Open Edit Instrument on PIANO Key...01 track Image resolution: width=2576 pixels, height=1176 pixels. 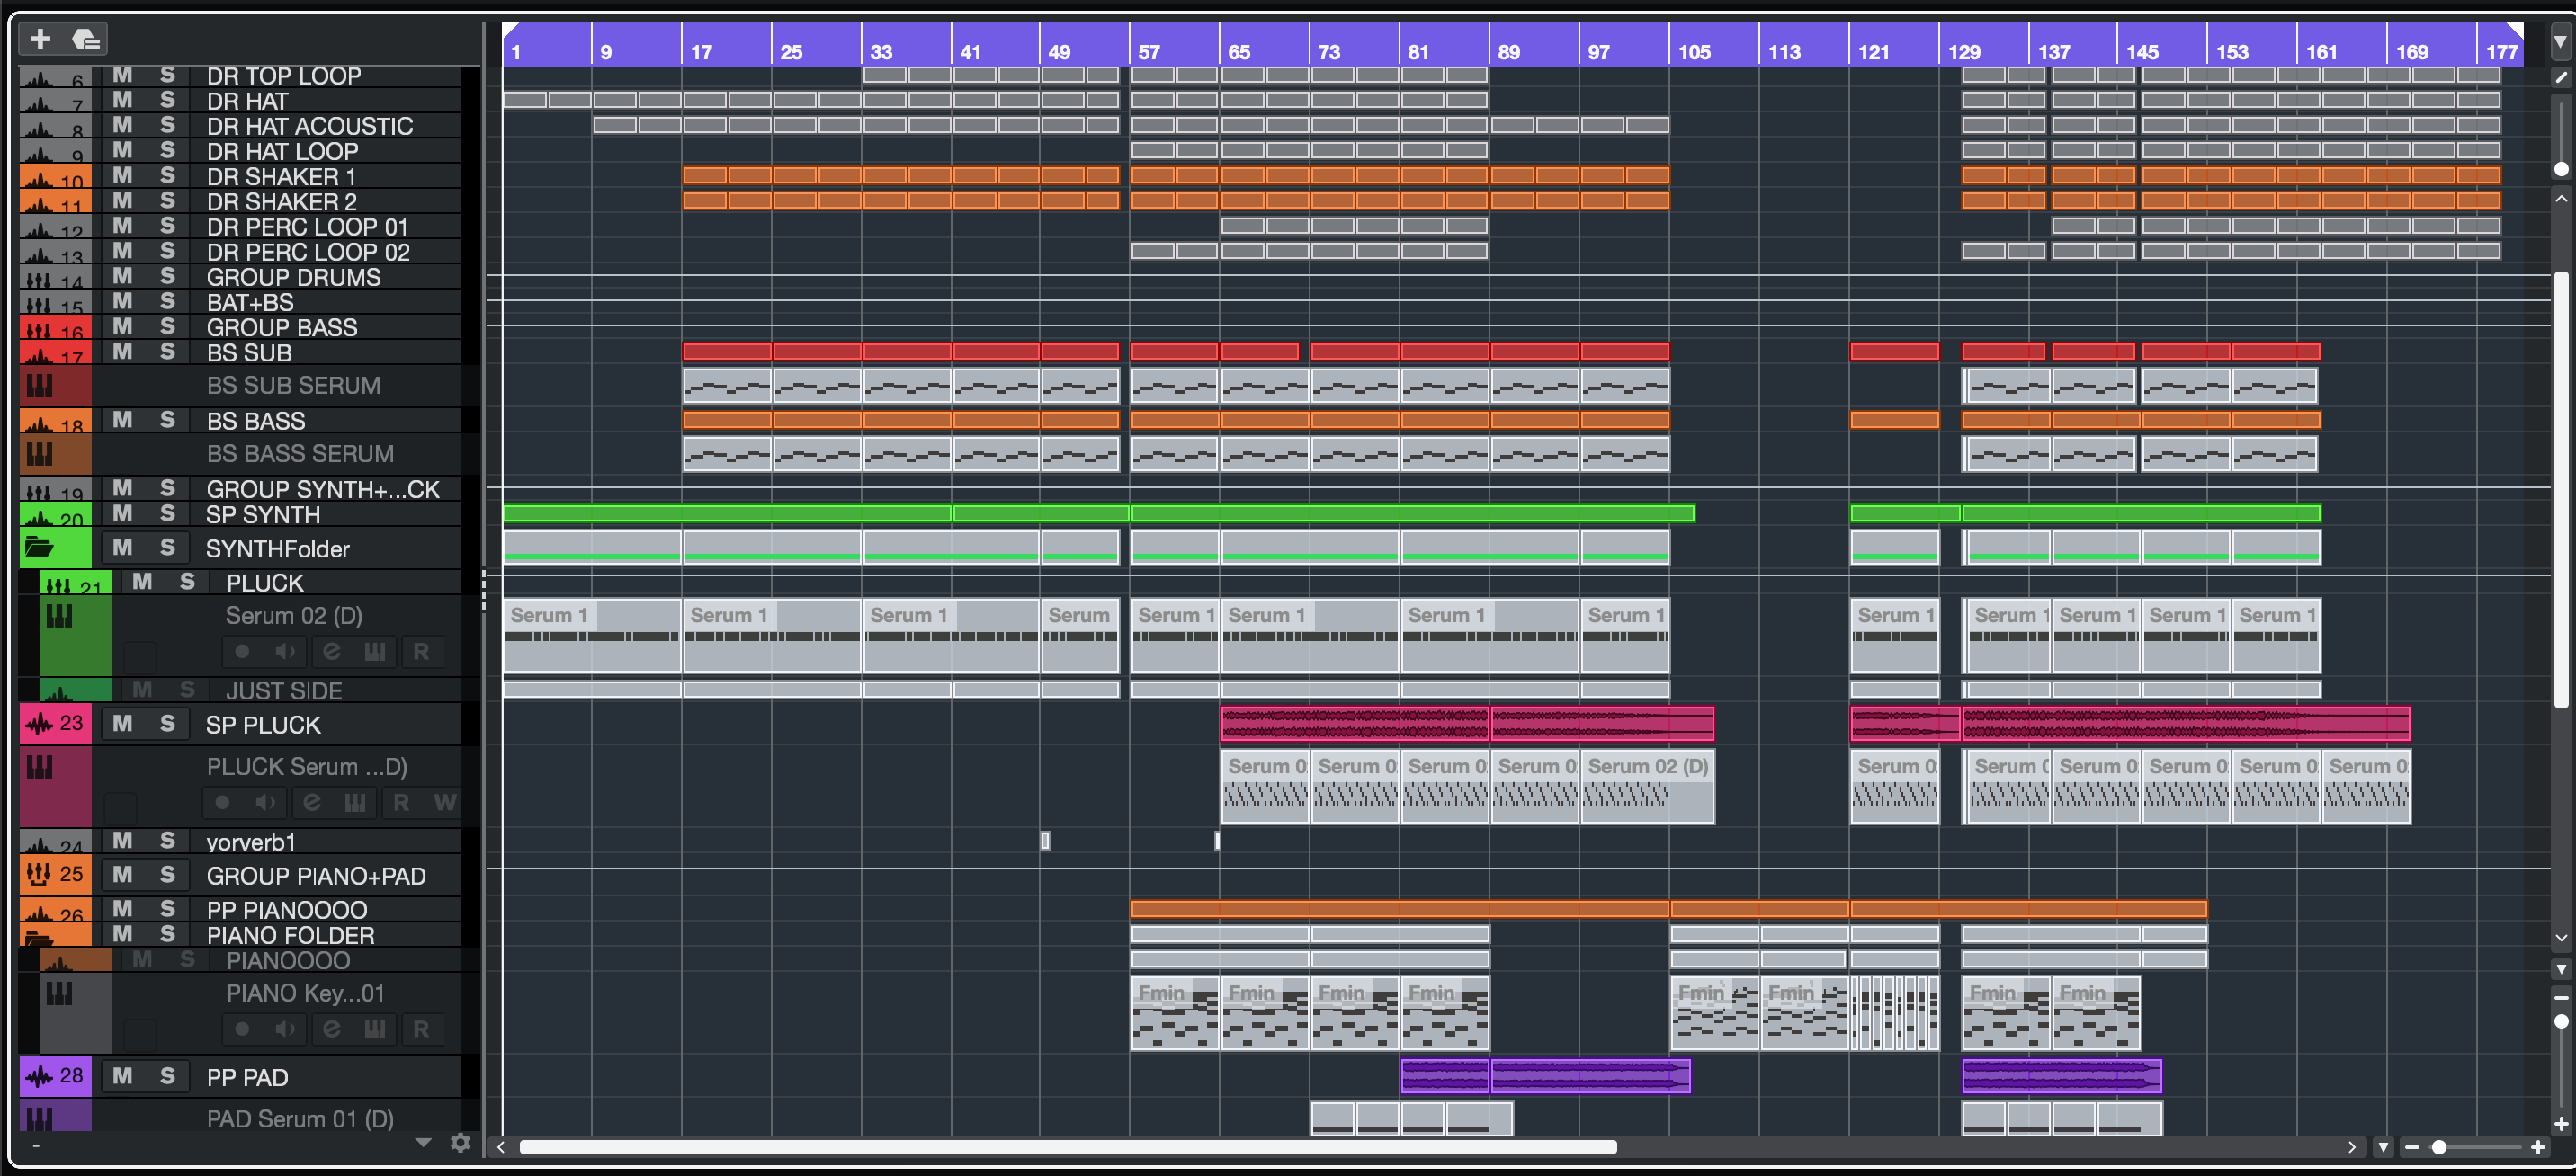coord(375,1029)
